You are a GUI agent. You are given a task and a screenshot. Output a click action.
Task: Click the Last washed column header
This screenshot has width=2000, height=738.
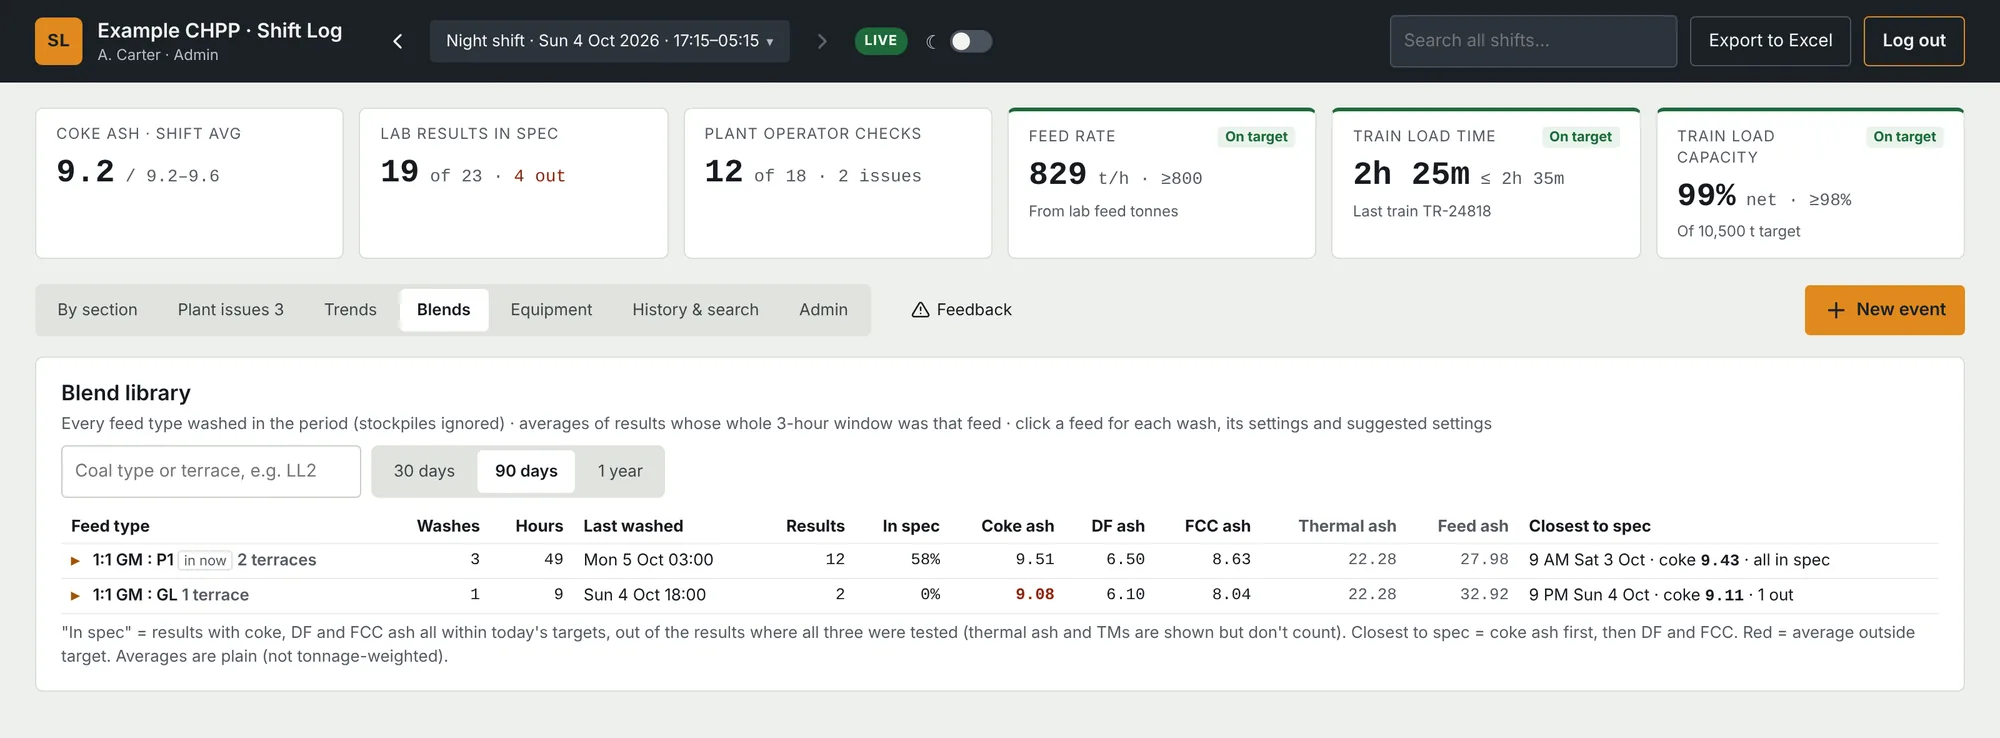[633, 526]
